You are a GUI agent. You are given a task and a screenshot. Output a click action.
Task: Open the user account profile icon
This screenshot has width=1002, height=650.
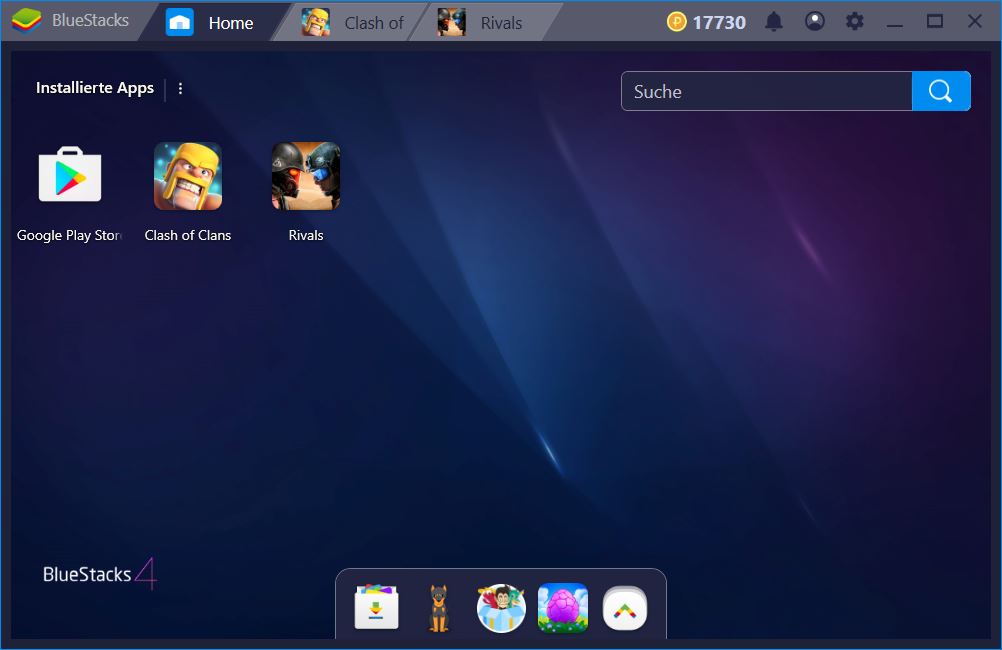coord(814,21)
